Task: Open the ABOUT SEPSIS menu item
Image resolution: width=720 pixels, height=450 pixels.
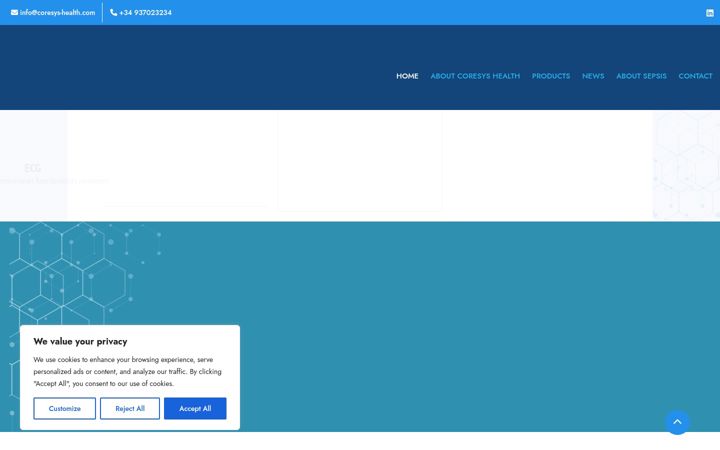Action: pos(641,76)
